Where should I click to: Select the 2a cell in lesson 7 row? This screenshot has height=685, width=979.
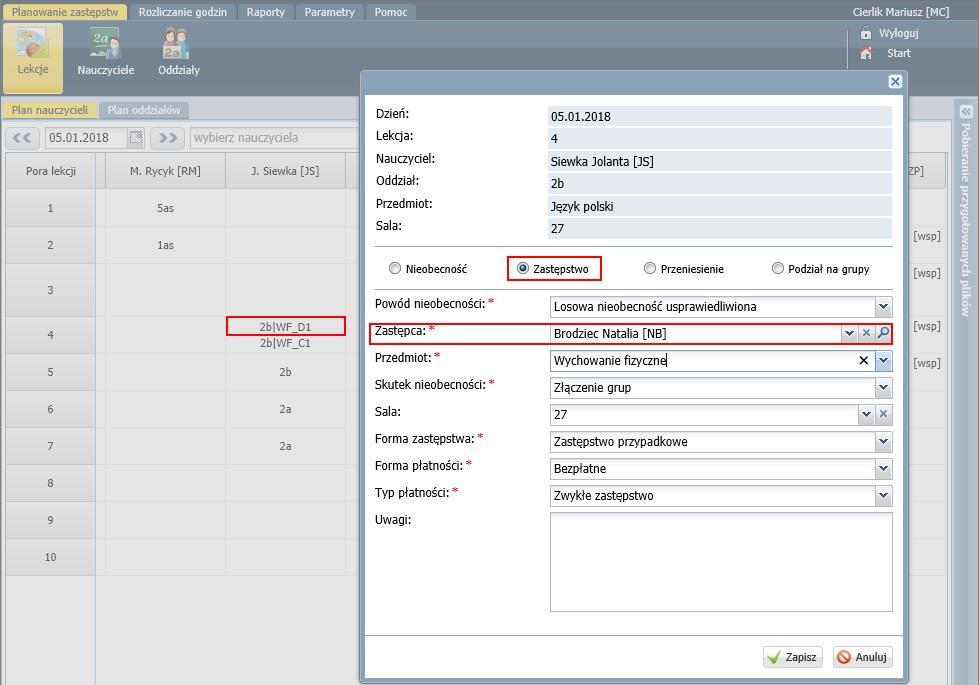[x=285, y=446]
